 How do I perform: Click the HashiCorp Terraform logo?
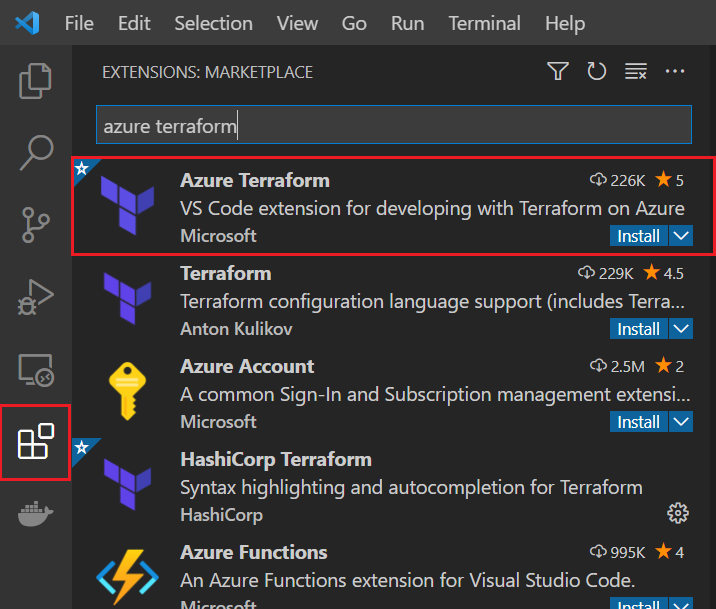pos(127,484)
